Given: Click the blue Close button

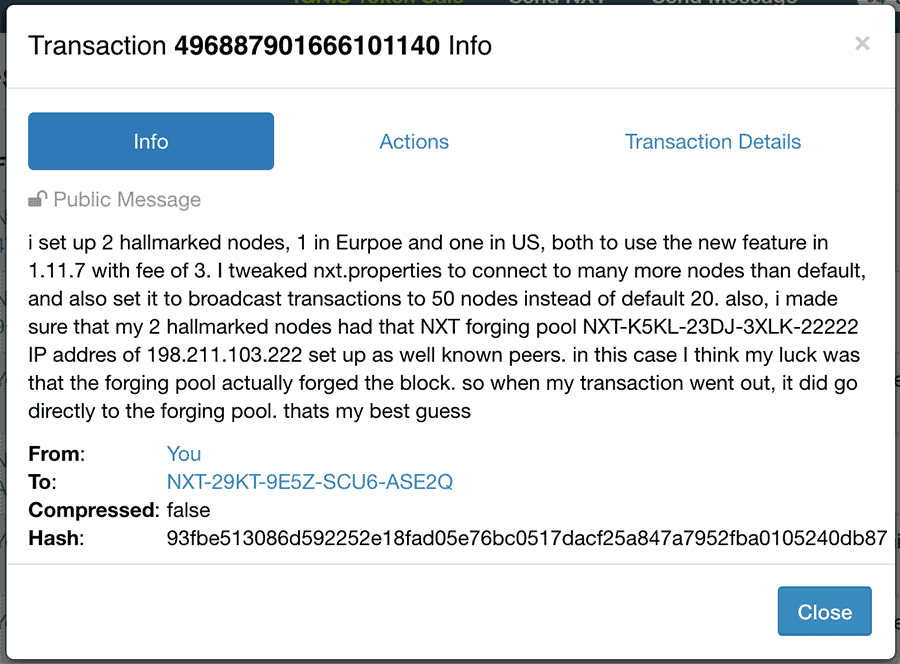Looking at the screenshot, I should (824, 611).
